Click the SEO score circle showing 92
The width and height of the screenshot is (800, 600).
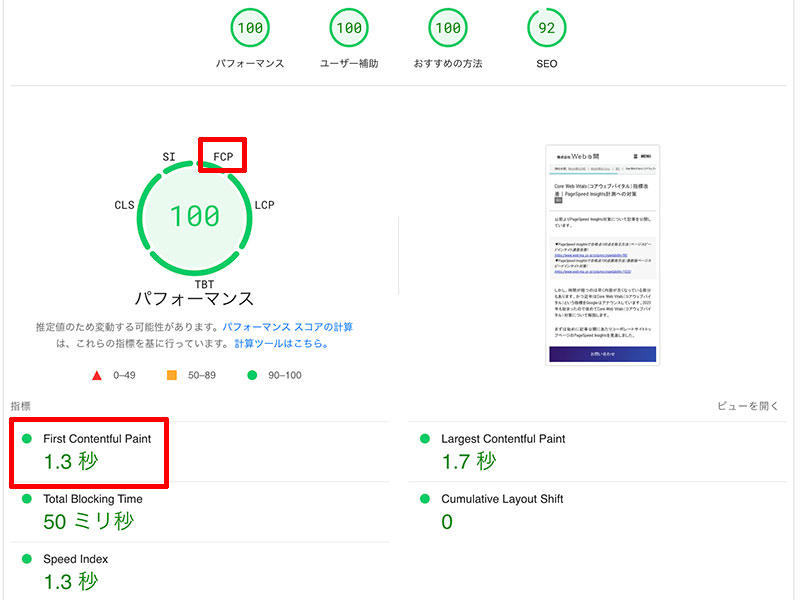[x=546, y=28]
